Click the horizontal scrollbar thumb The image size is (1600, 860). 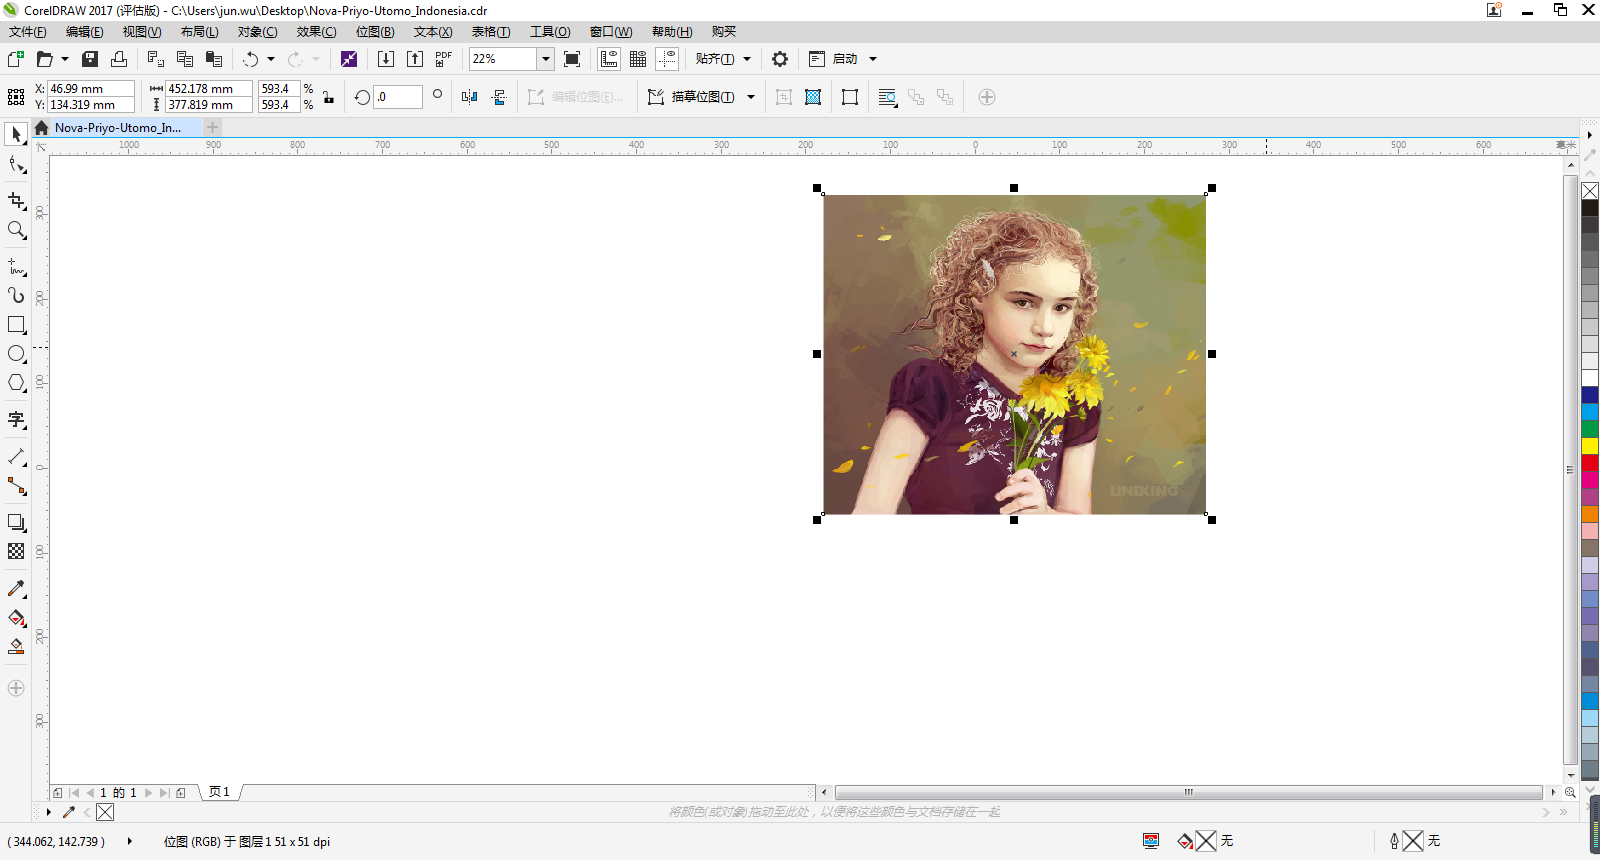(1189, 792)
